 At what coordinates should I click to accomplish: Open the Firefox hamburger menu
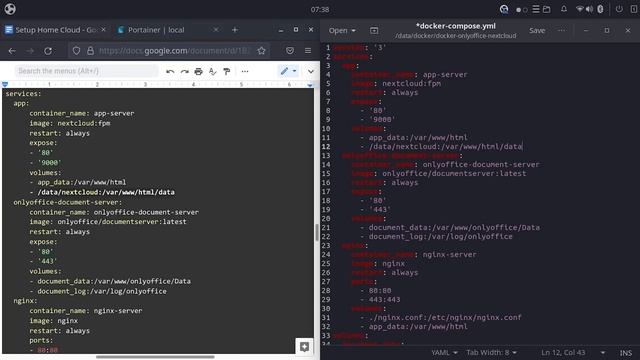coord(308,51)
